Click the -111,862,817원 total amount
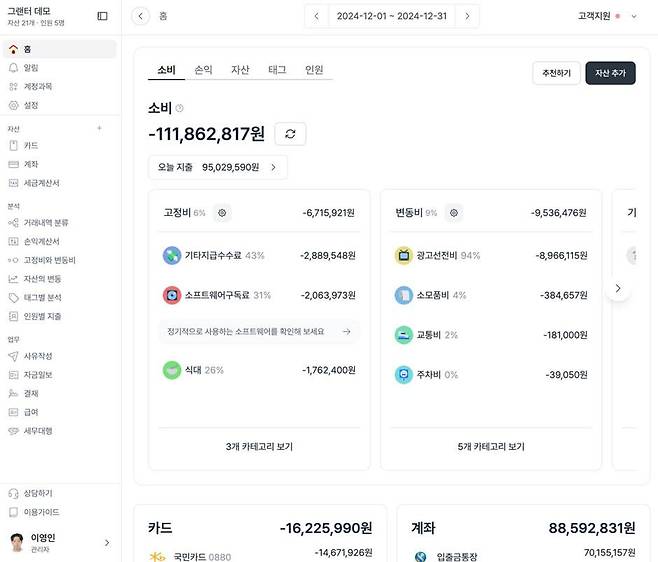Viewport: 658px width, 562px height. tap(206, 134)
